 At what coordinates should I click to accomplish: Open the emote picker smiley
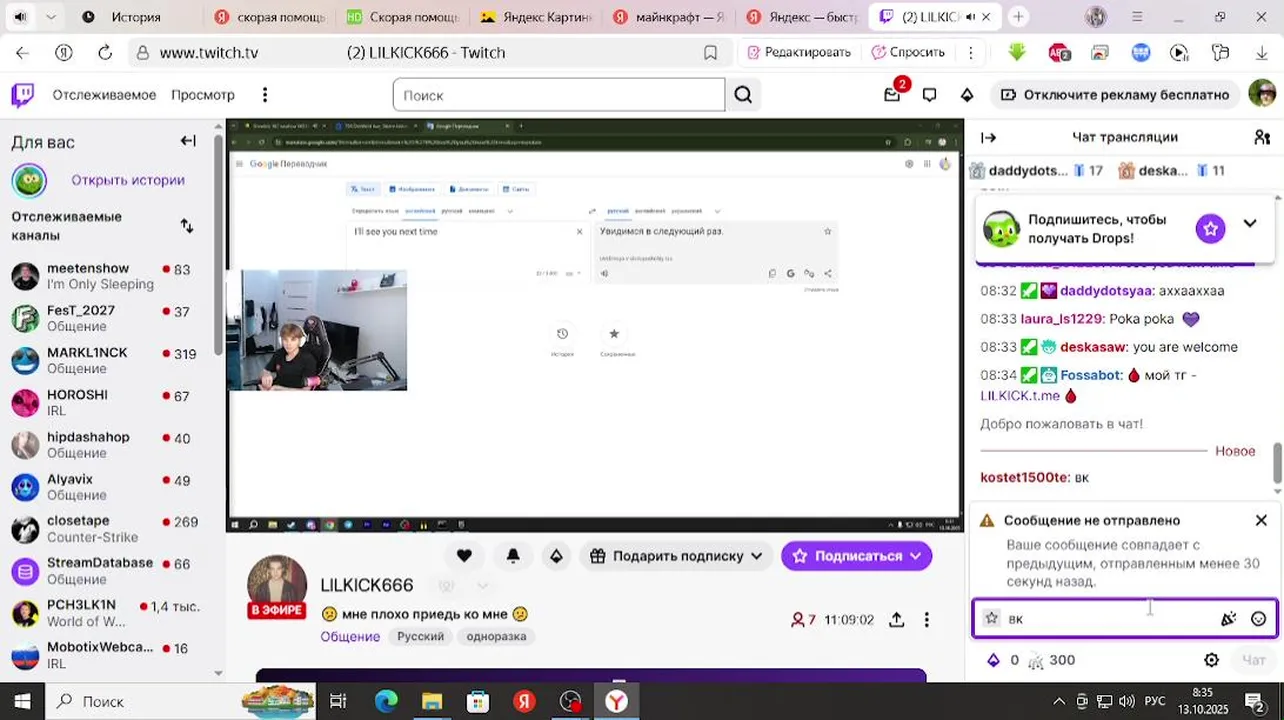[x=1258, y=619]
